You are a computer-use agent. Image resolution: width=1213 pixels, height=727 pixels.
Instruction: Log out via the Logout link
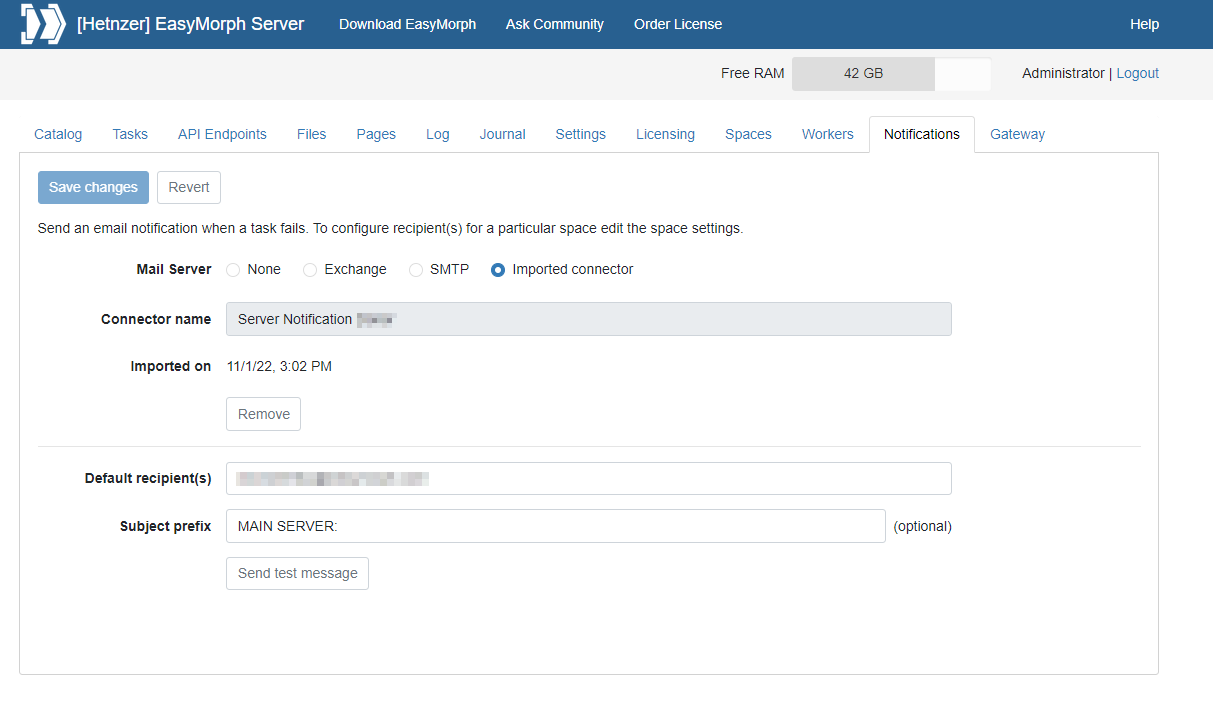click(x=1137, y=73)
